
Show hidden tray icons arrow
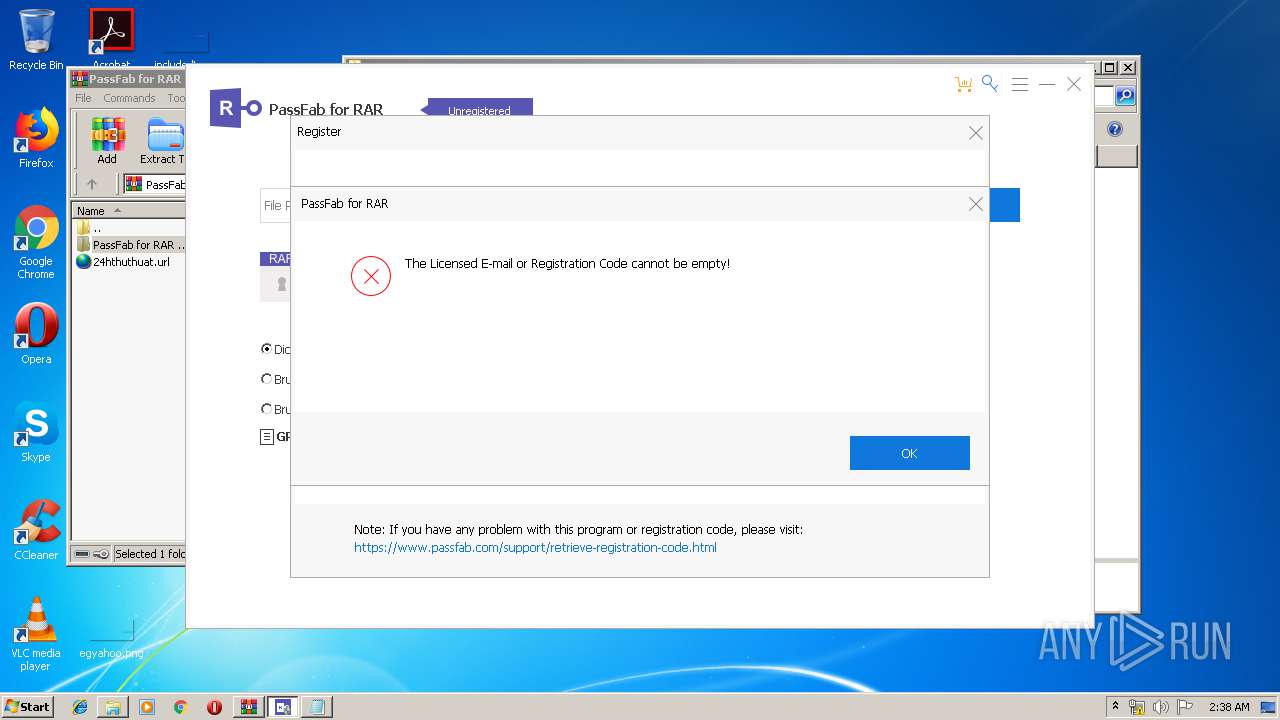pos(1115,706)
